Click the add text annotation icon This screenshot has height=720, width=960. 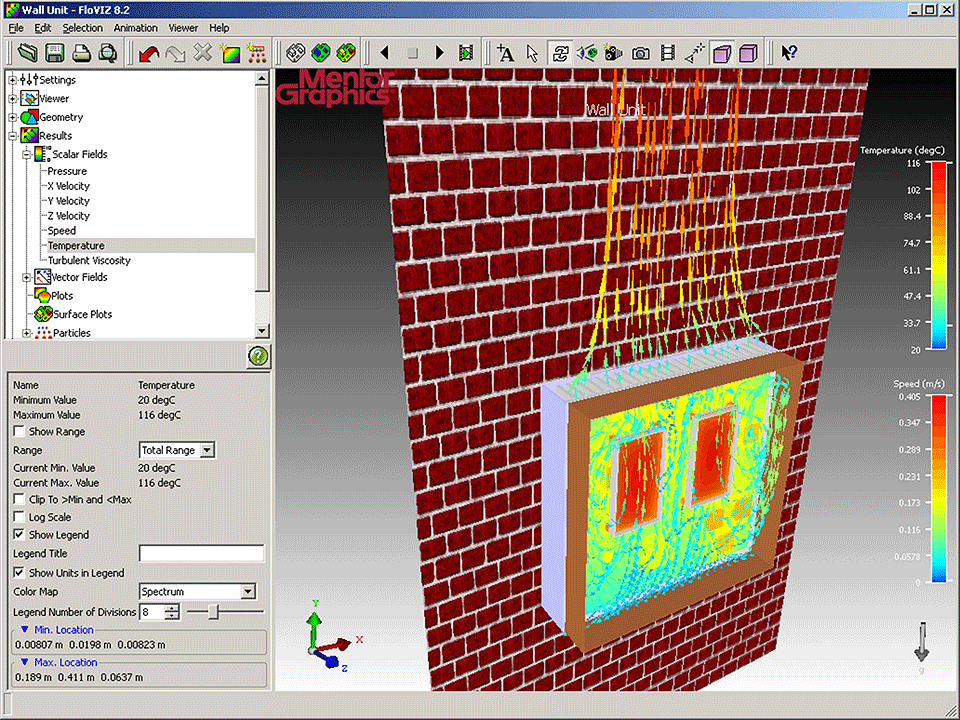point(505,53)
